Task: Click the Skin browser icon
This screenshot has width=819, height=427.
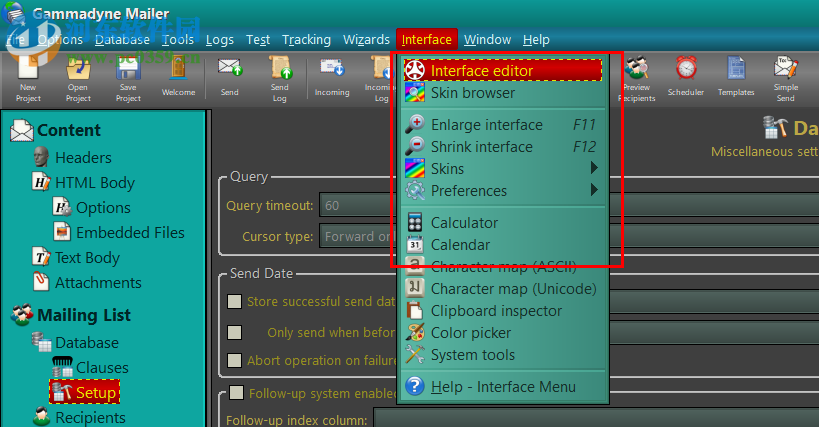Action: point(415,93)
